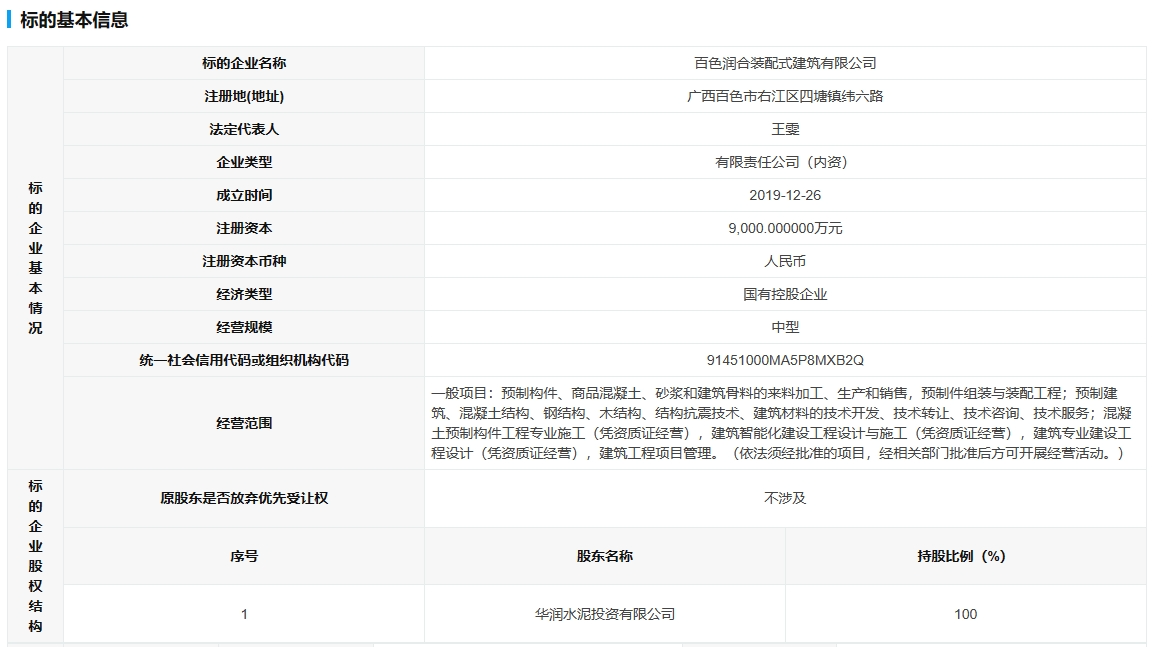Click the 经营规模 label
Image resolution: width=1153 pixels, height=647 pixels.
[x=244, y=328]
